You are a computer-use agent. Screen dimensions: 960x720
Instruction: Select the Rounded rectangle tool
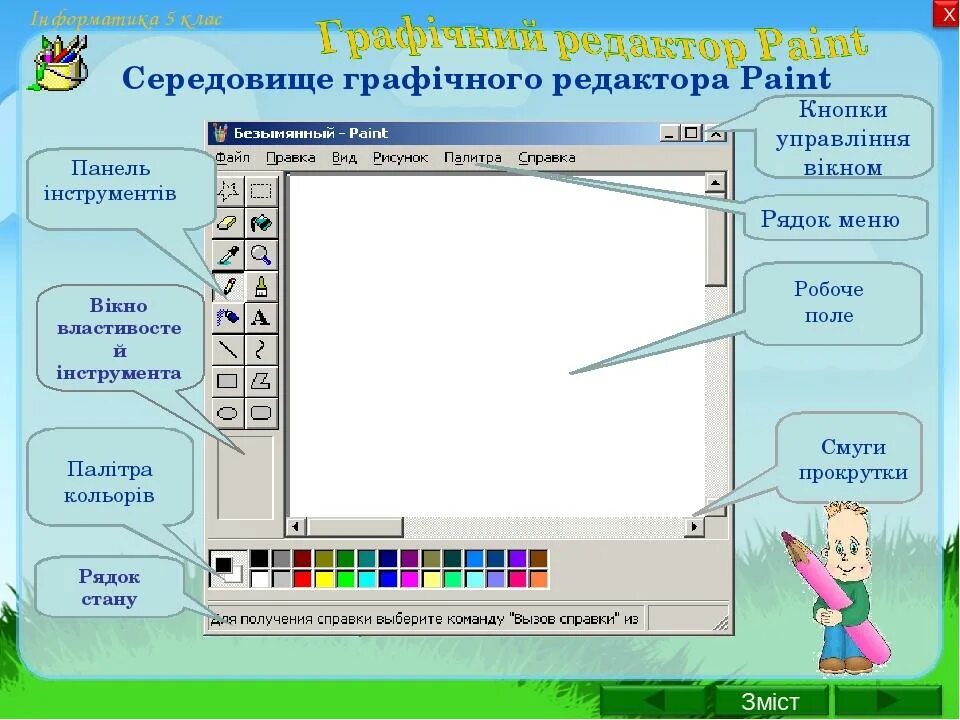[x=261, y=413]
